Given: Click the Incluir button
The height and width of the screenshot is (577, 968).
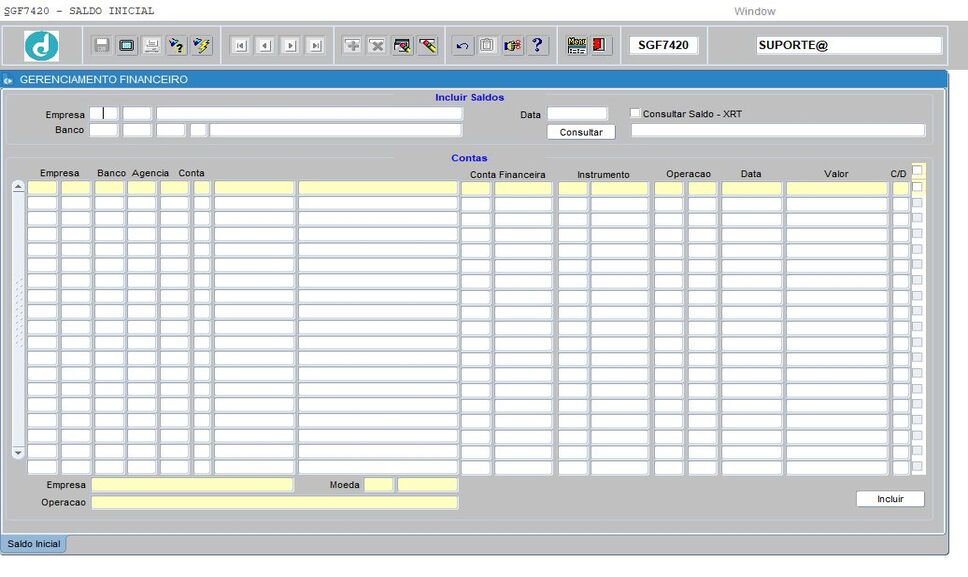Looking at the screenshot, I should 890,499.
